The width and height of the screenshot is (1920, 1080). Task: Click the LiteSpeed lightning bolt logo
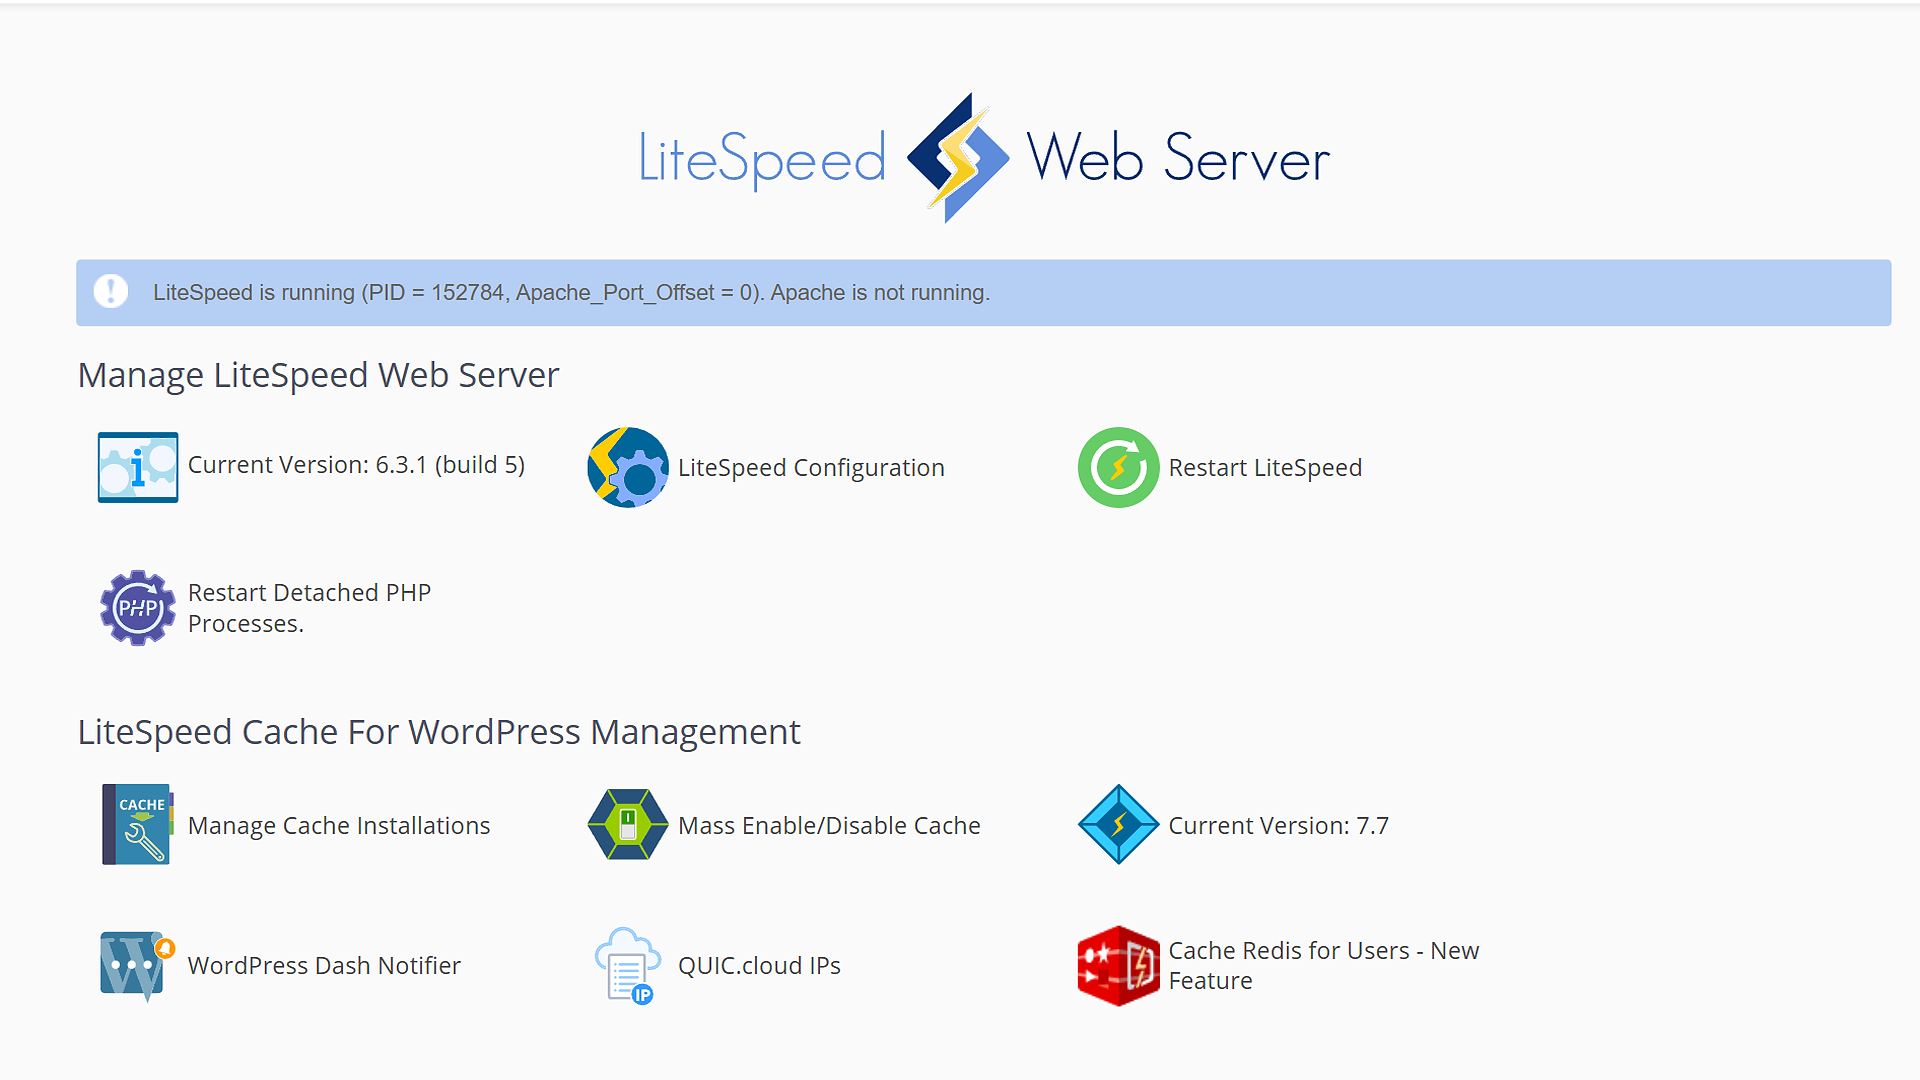click(957, 158)
